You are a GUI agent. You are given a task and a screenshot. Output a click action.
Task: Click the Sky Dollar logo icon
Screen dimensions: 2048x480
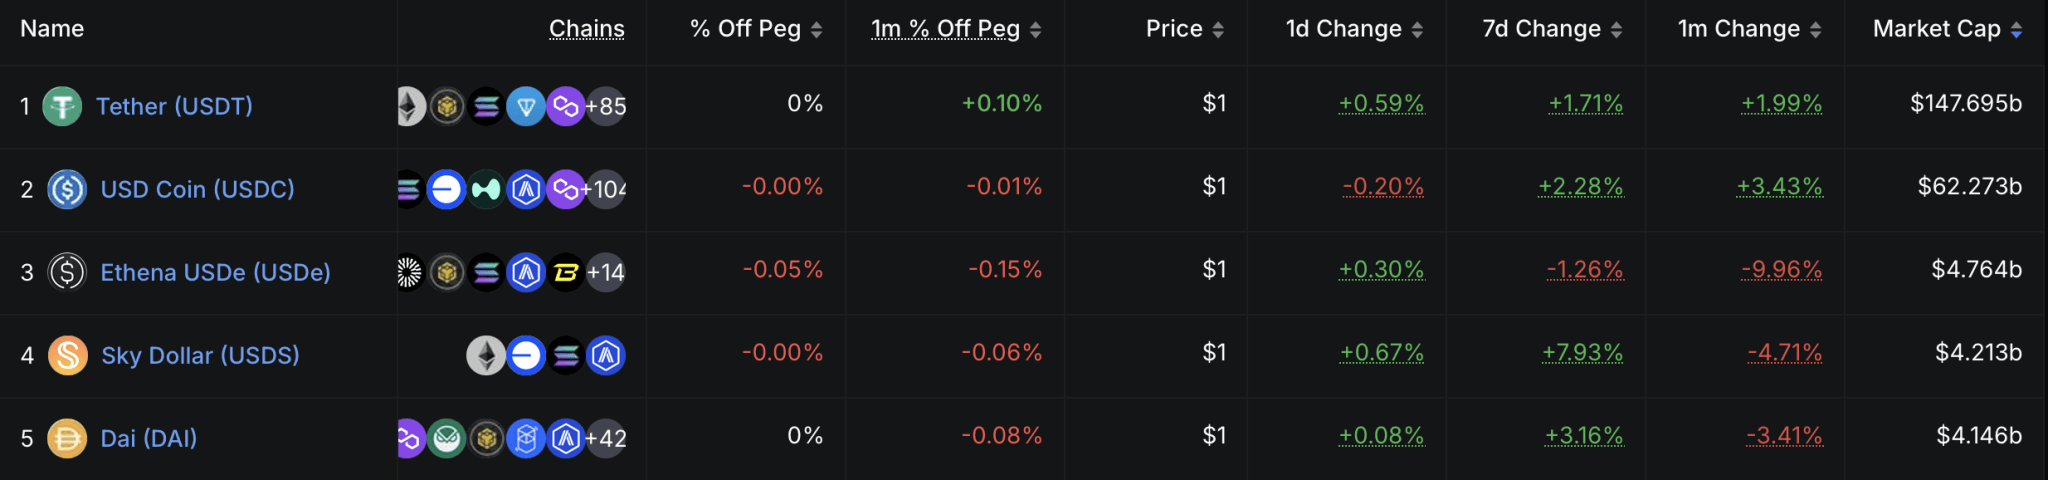pyautogui.click(x=67, y=355)
